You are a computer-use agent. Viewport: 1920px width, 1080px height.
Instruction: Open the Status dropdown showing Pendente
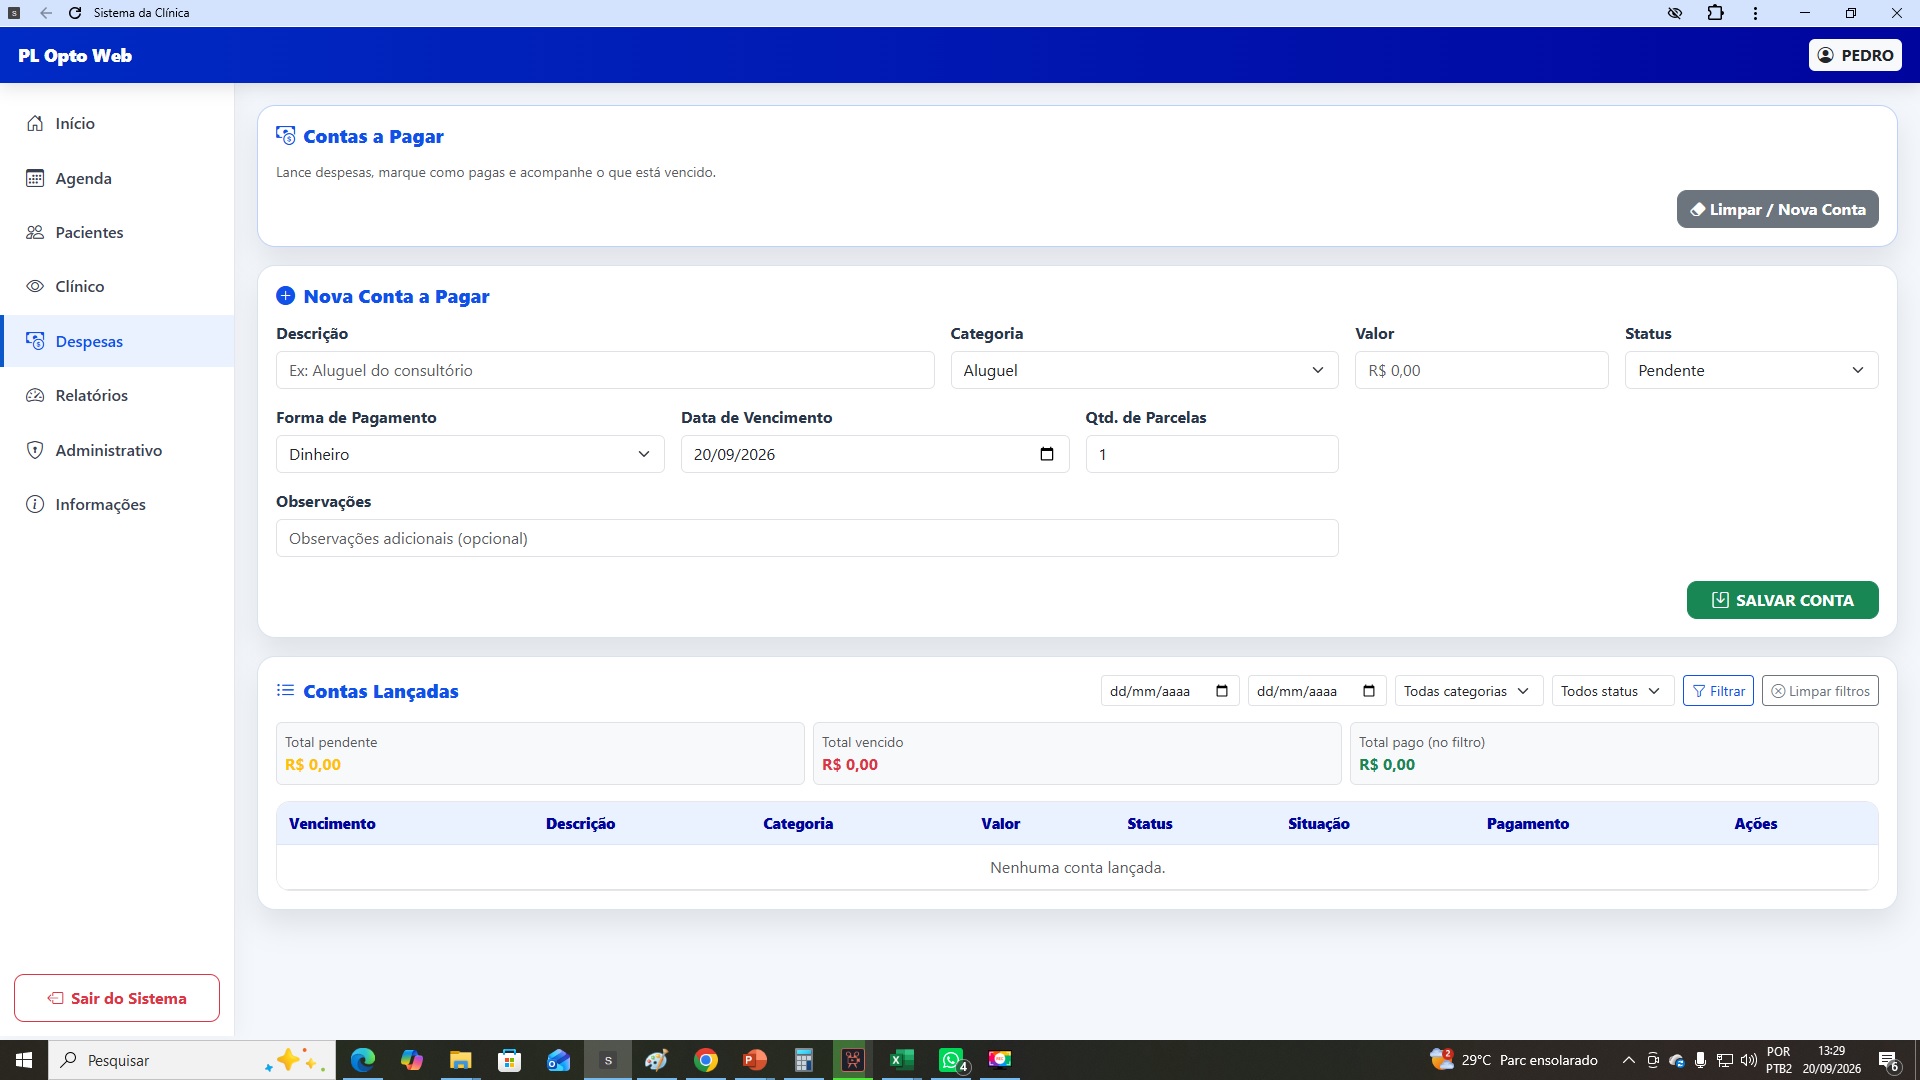1751,370
